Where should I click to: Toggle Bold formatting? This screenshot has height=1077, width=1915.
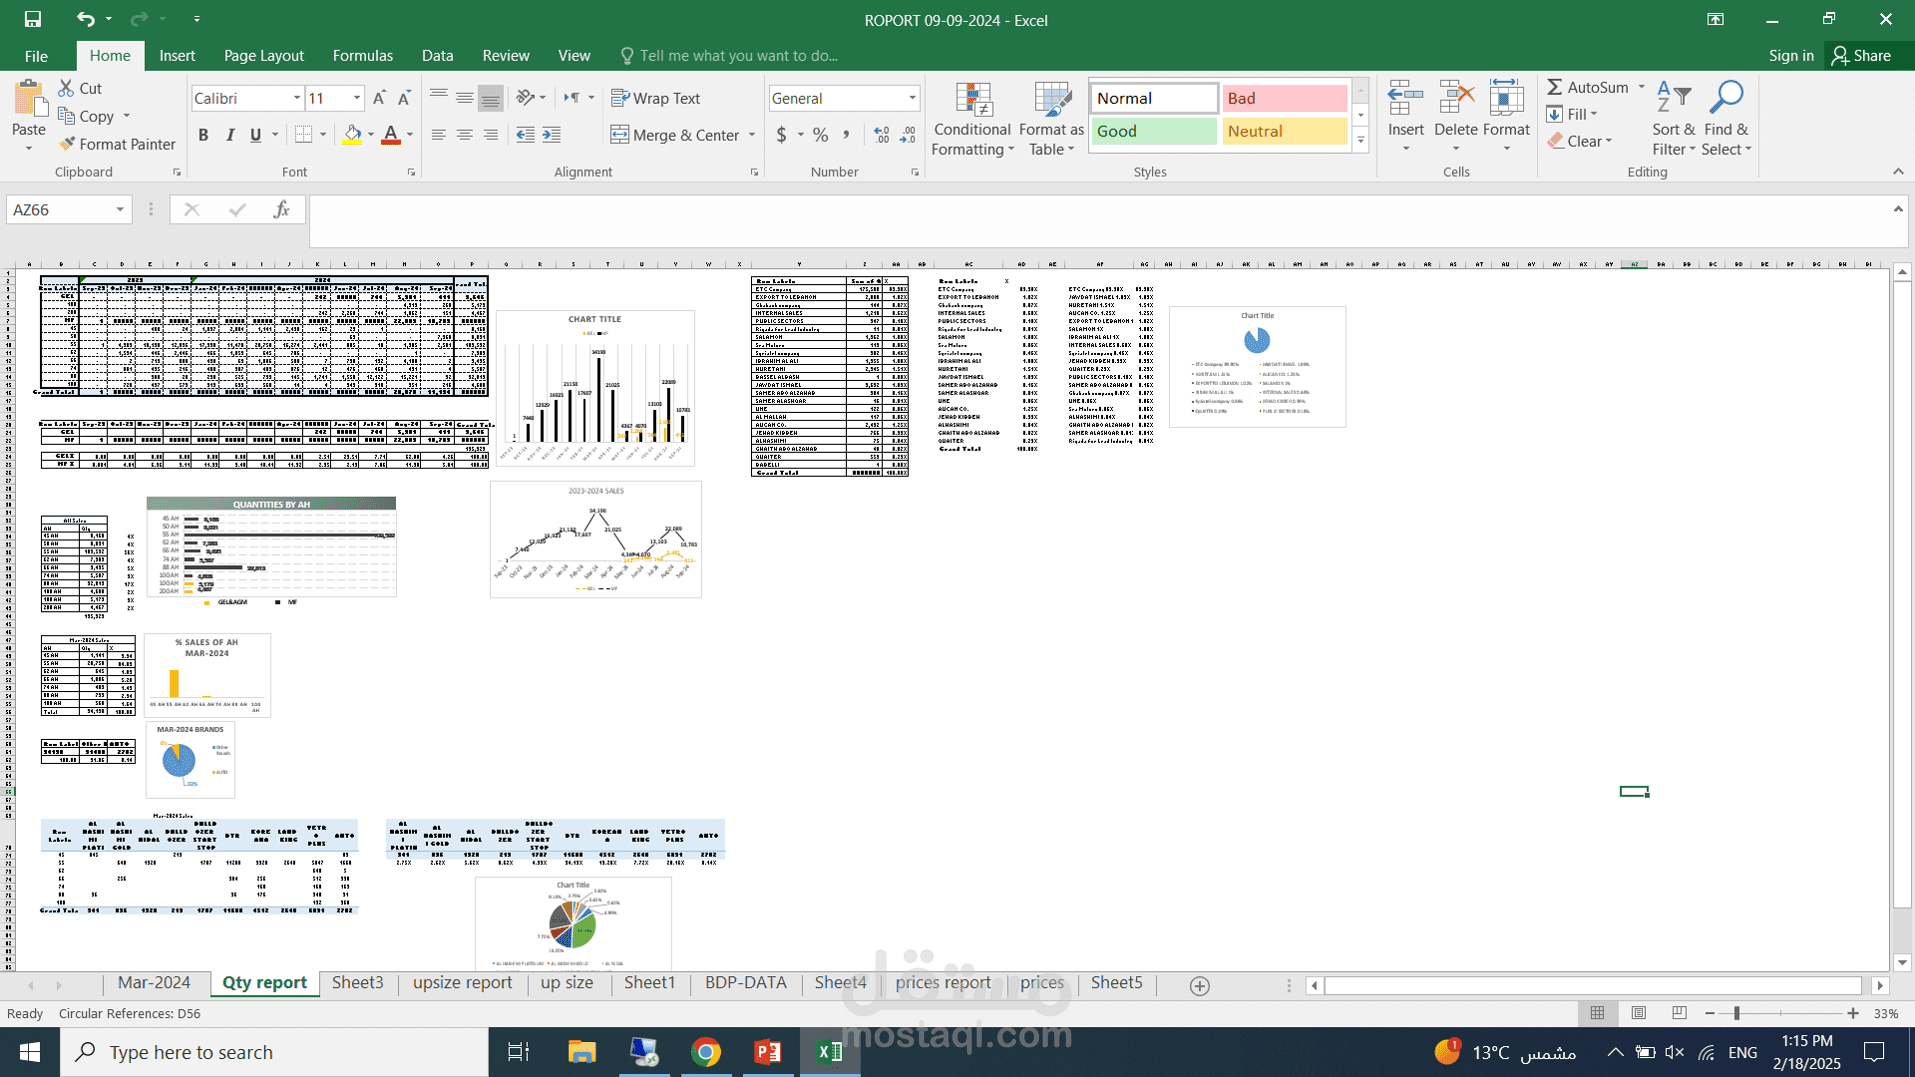click(203, 135)
